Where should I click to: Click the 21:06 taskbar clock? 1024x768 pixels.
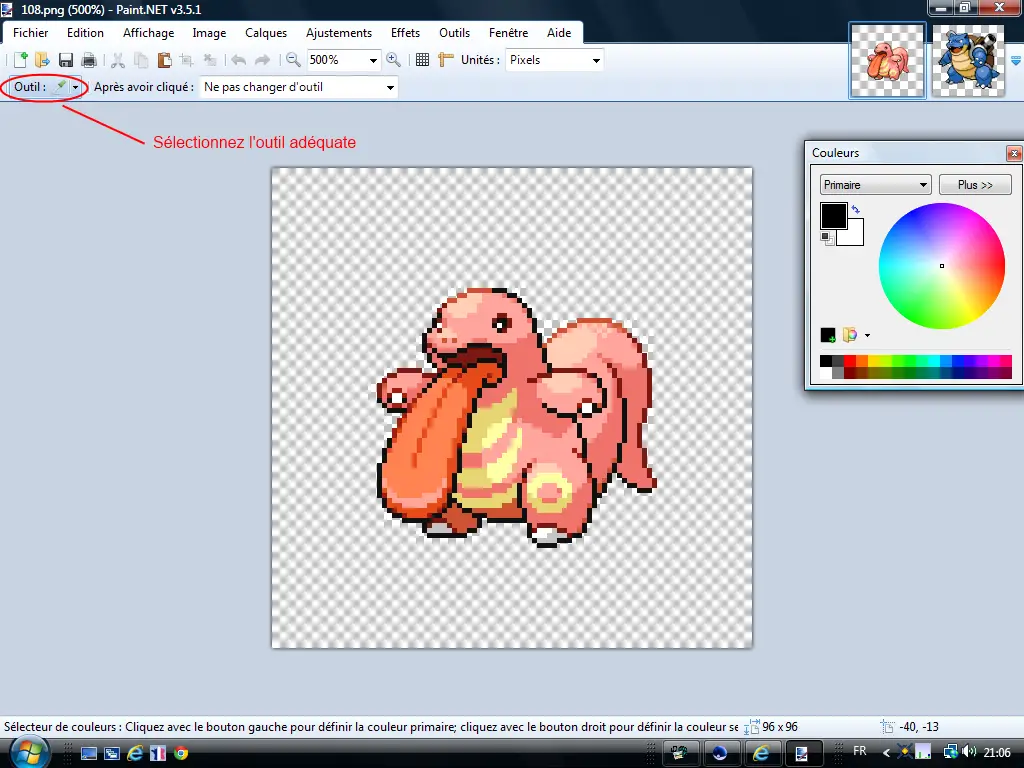(x=997, y=753)
